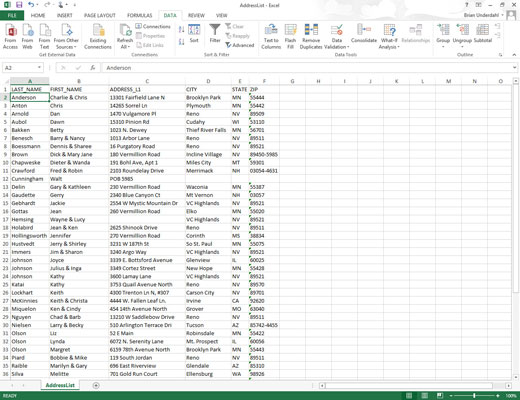Screen dimensions: 520x400
Task: Run Flash Fill
Action: pos(290,36)
